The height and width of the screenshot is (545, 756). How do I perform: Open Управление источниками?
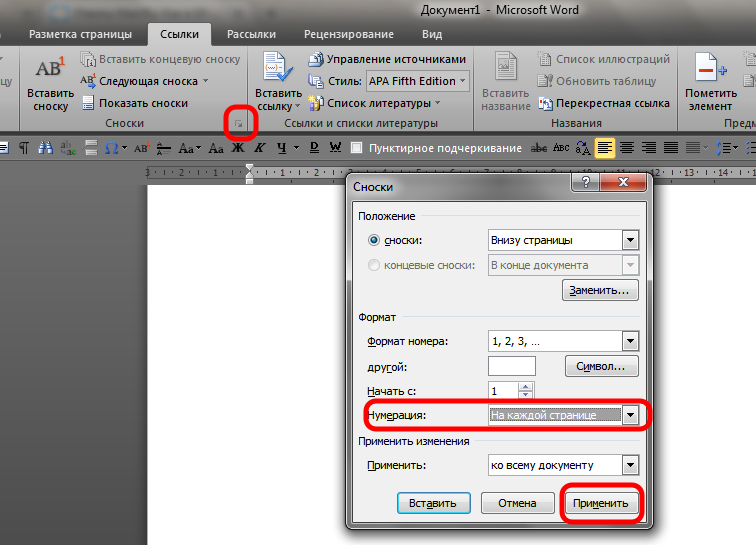tap(387, 59)
